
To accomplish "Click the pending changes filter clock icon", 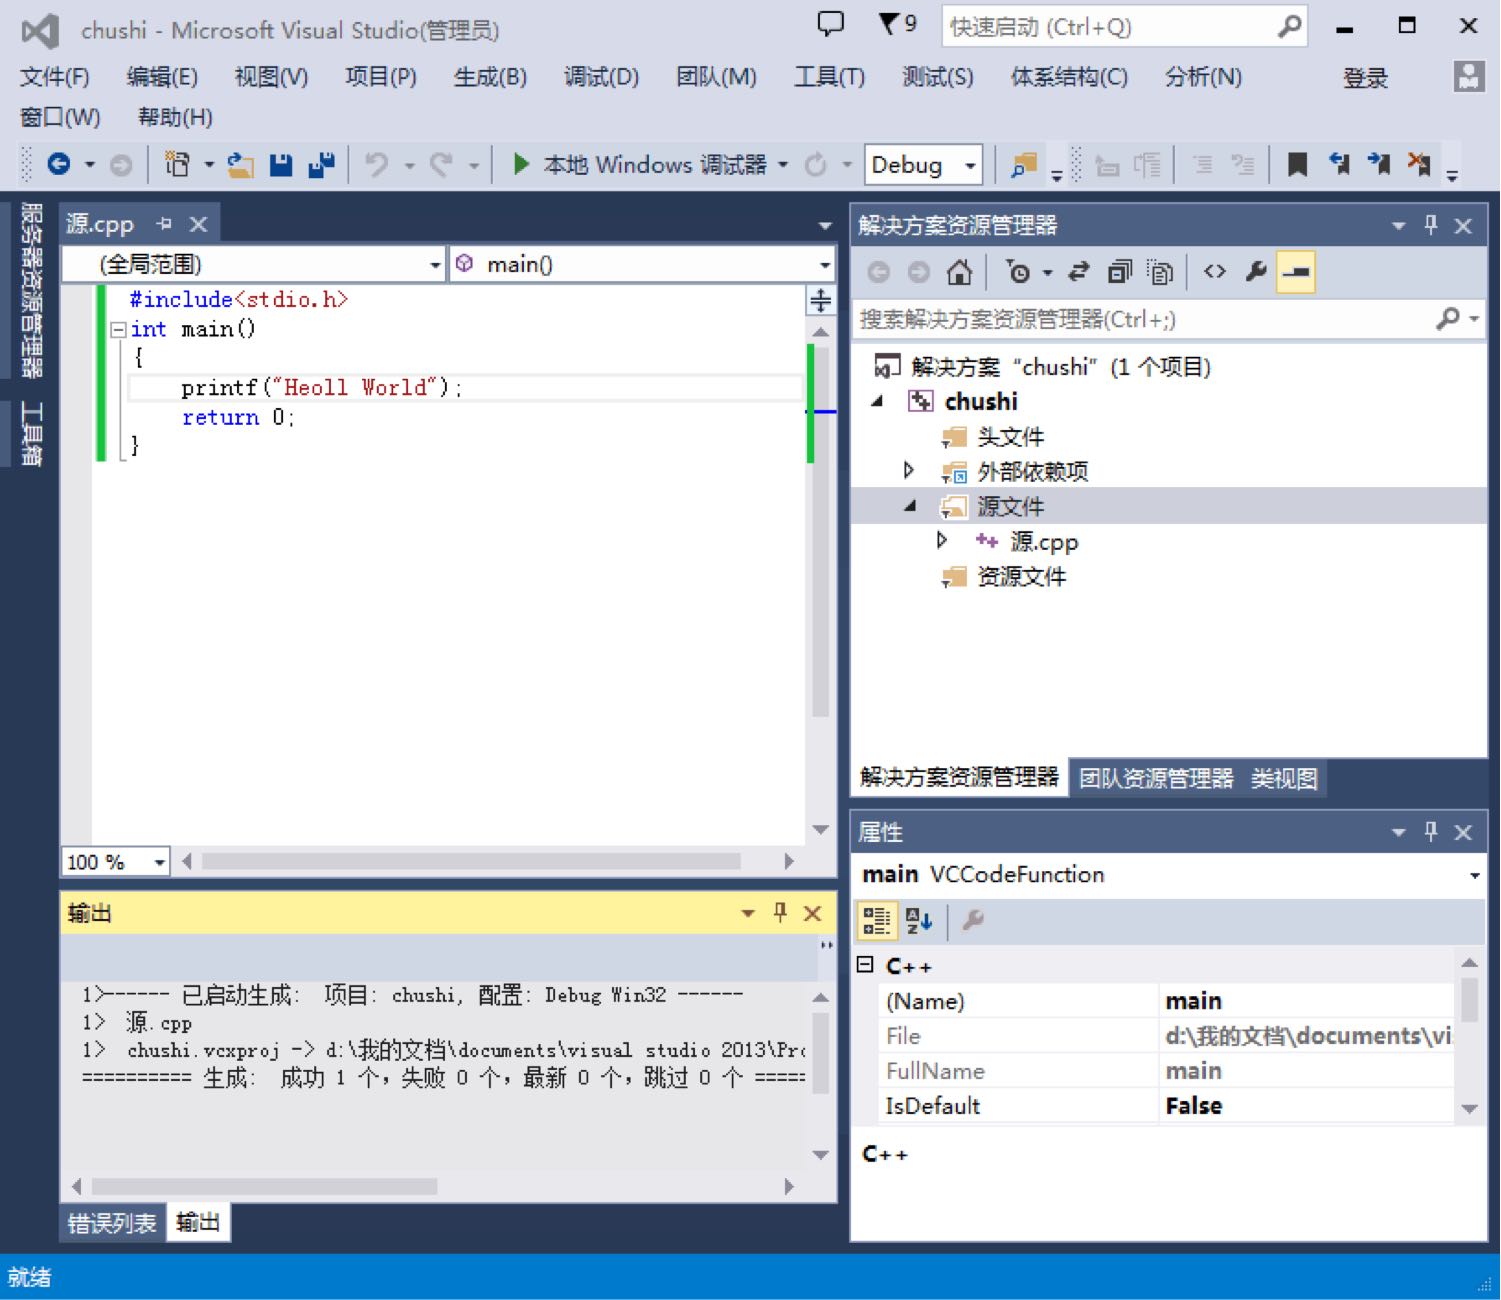I will pyautogui.click(x=1018, y=272).
